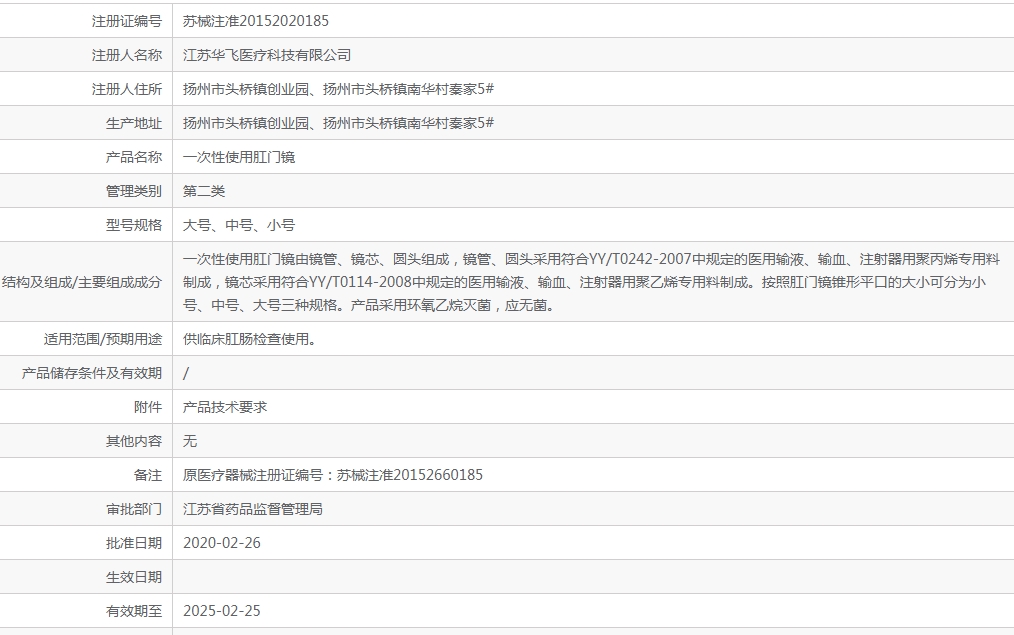Select management category 第二类
Screen dimensions: 1014x635
pyautogui.click(x=204, y=191)
